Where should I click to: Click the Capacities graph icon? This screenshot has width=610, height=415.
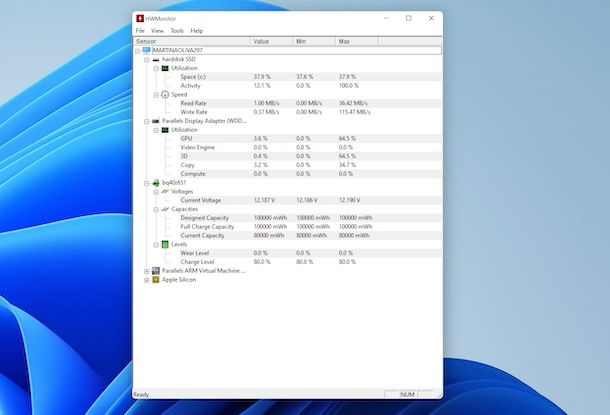(x=165, y=209)
